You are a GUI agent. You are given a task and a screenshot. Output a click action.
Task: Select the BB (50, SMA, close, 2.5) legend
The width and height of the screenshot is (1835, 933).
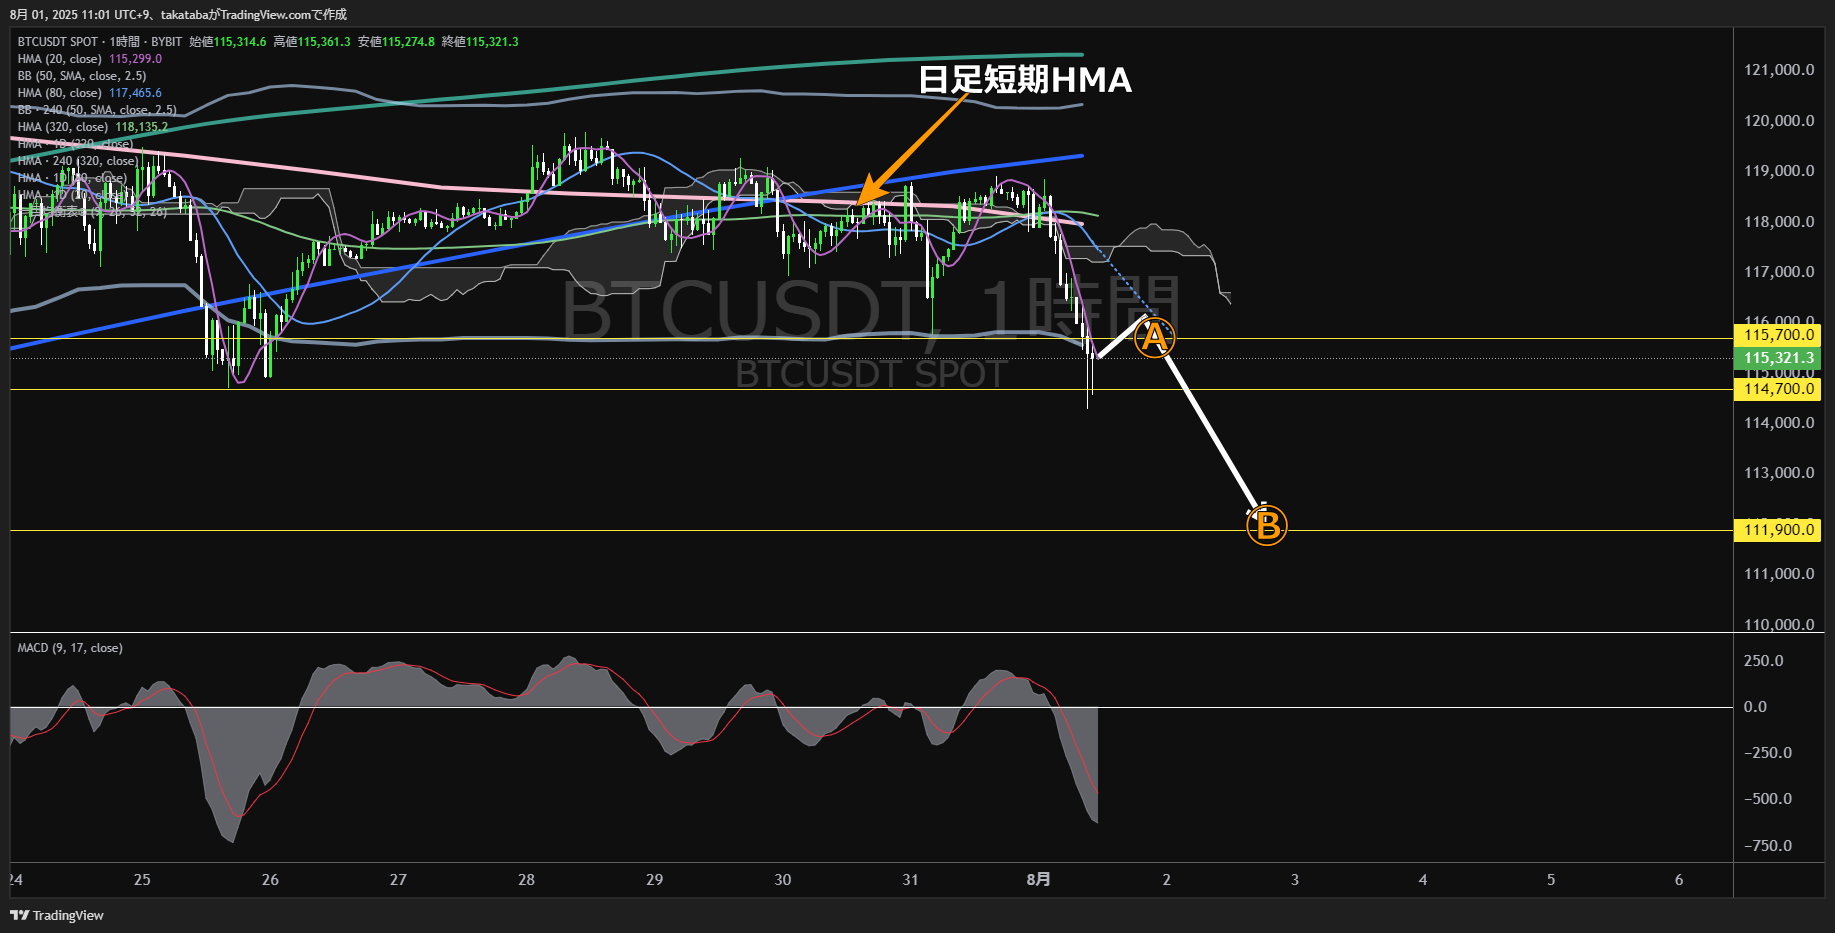click(x=82, y=76)
